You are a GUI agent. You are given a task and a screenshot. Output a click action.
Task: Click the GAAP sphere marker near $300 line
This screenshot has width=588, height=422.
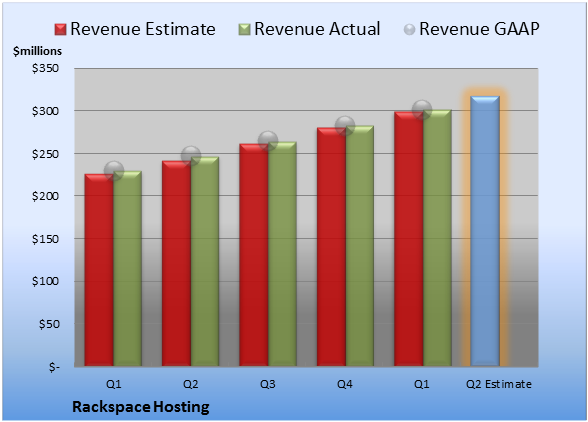422,110
